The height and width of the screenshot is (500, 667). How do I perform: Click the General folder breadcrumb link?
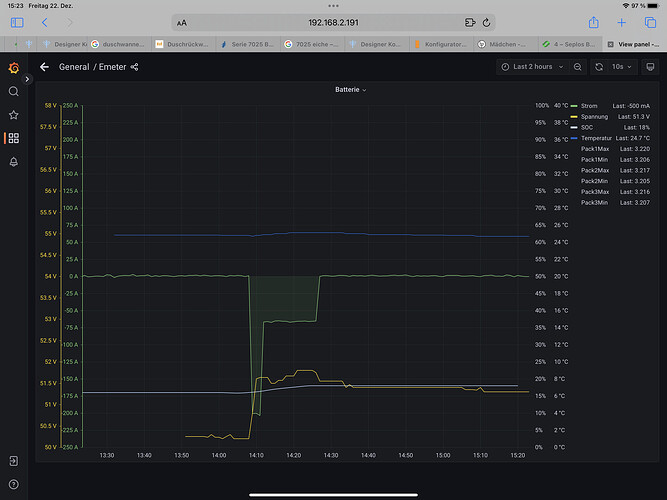click(x=74, y=67)
